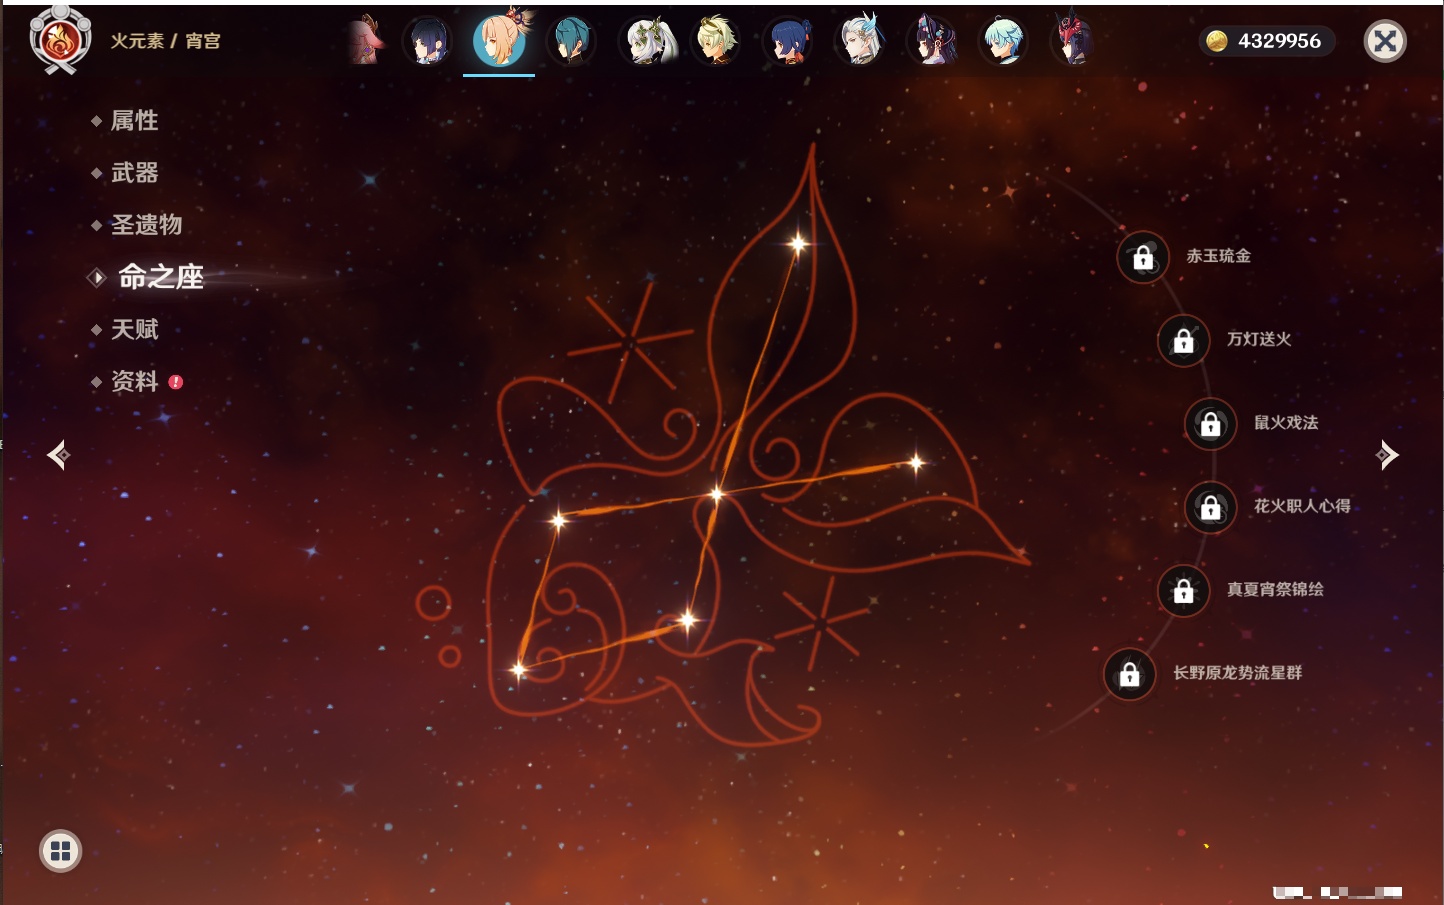
Task: Click the 火元素 / 宵宫 title text
Action: coord(165,41)
